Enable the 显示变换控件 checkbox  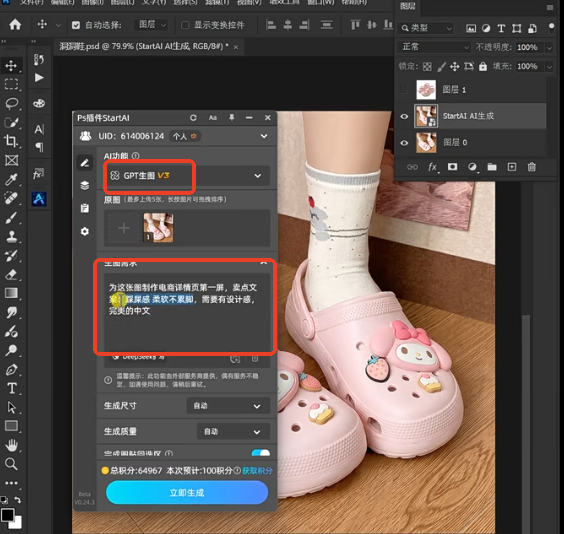coord(185,25)
